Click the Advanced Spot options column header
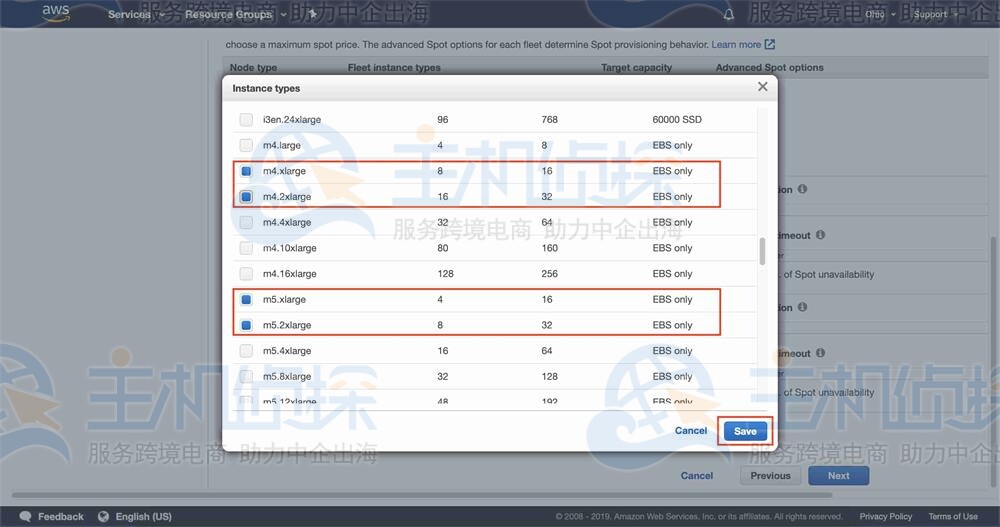This screenshot has height=527, width=1000. pos(769,67)
